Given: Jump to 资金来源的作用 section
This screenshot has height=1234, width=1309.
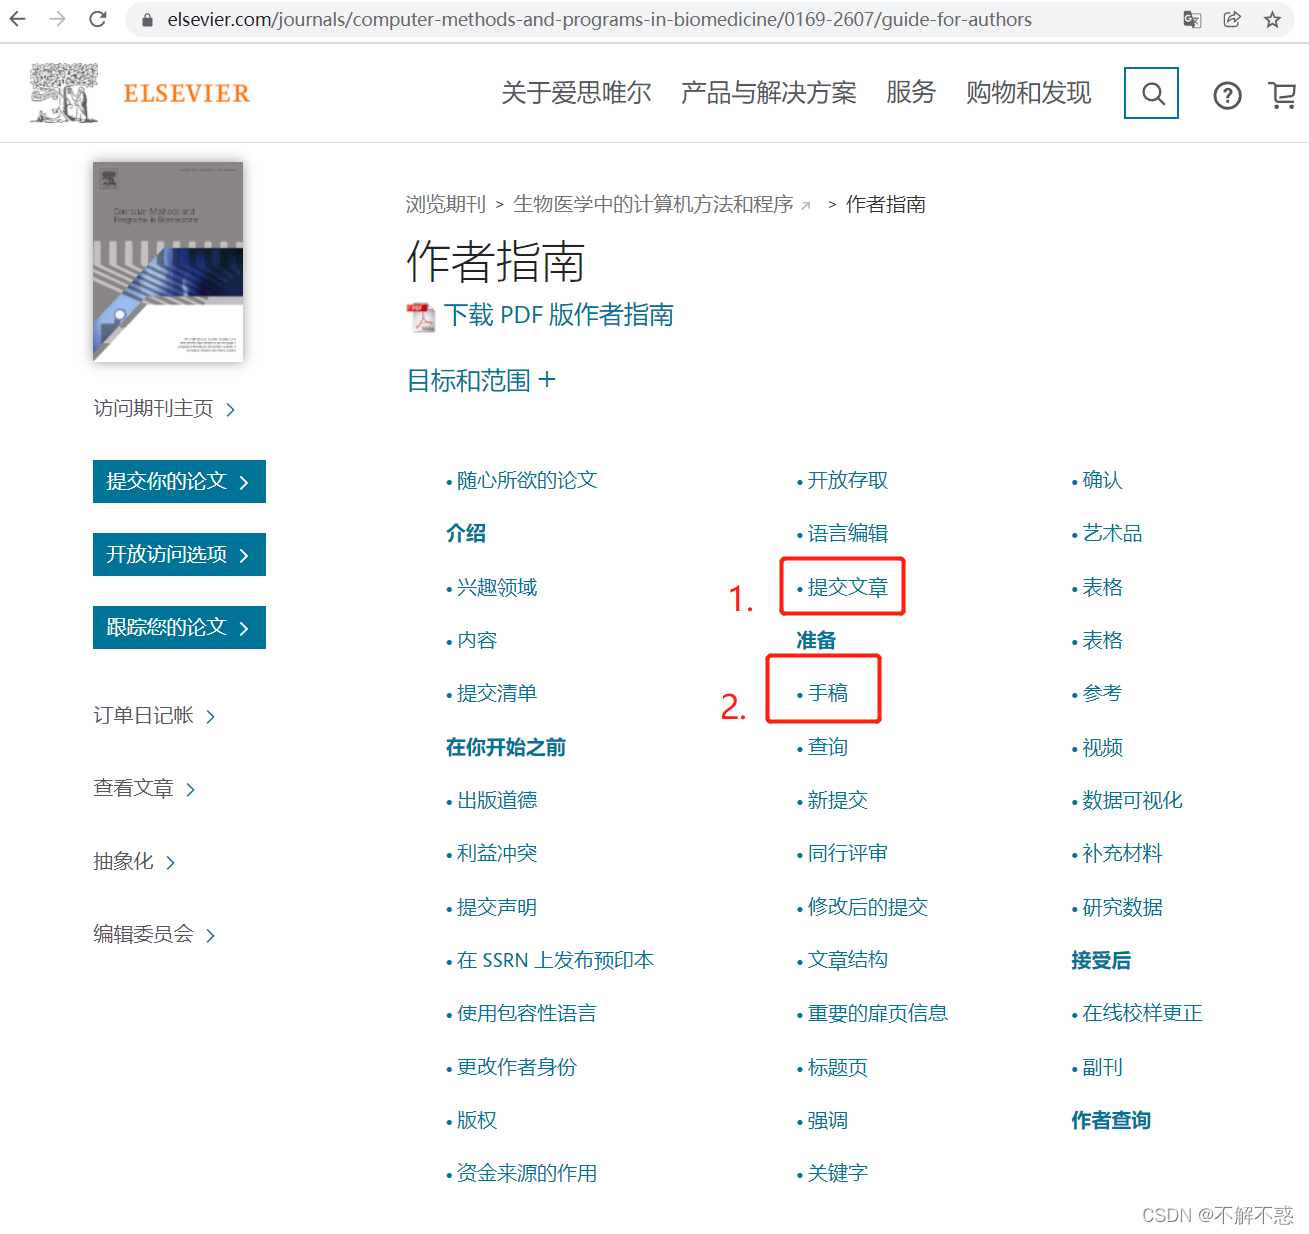Looking at the screenshot, I should [x=527, y=1173].
